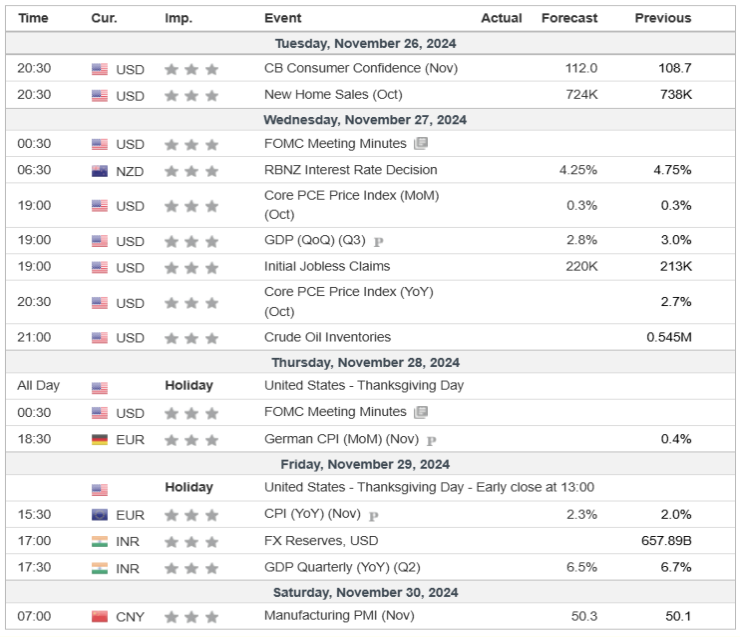The width and height of the screenshot is (740, 637).
Task: Click the importance stars for CB Consumer Confidence
Action: (191, 69)
